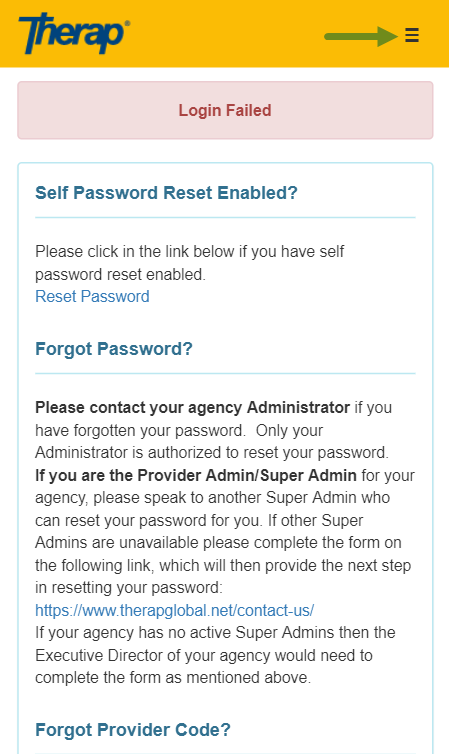Follow the Reset Password link

point(92,296)
